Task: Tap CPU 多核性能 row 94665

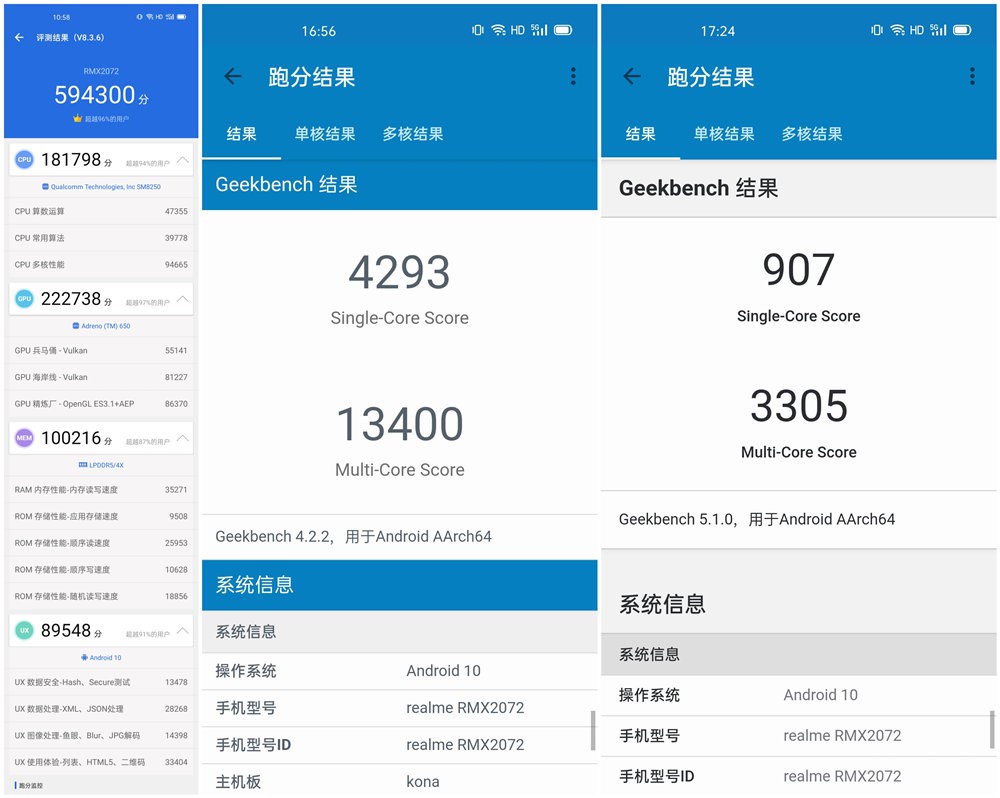Action: click(101, 265)
